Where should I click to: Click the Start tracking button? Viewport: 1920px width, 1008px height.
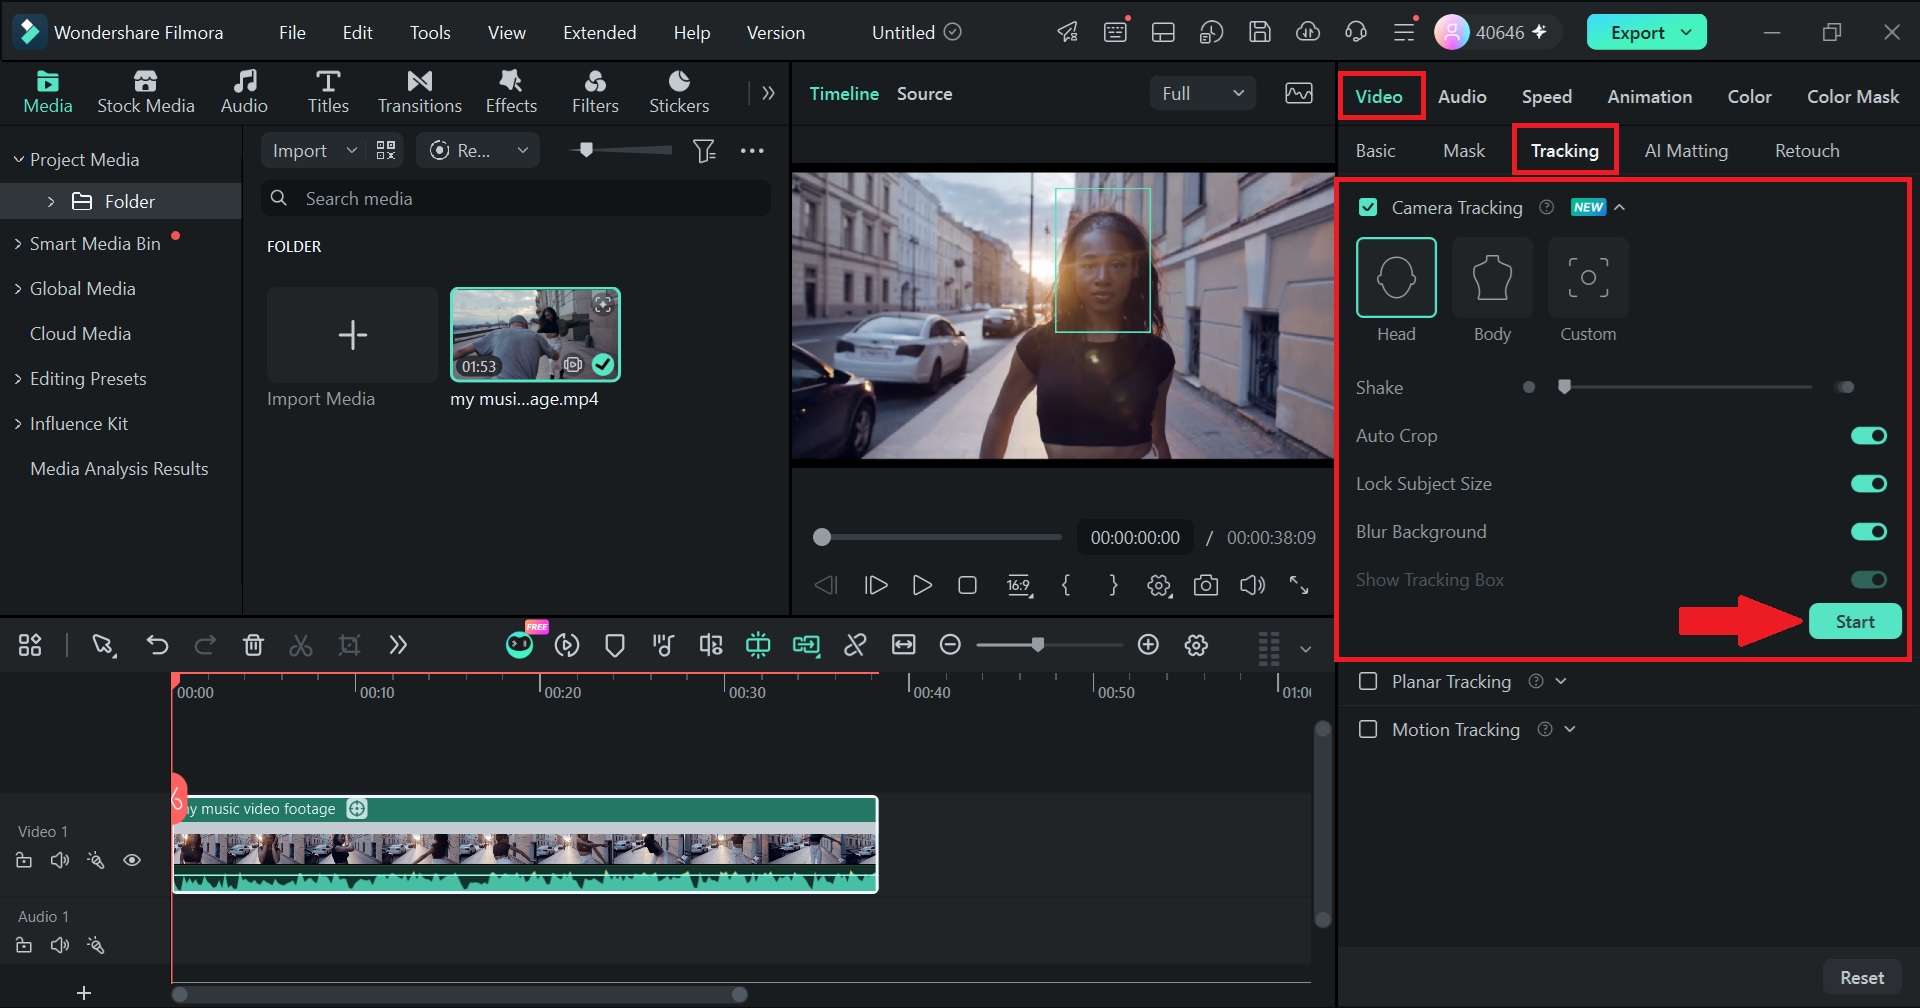(x=1855, y=621)
